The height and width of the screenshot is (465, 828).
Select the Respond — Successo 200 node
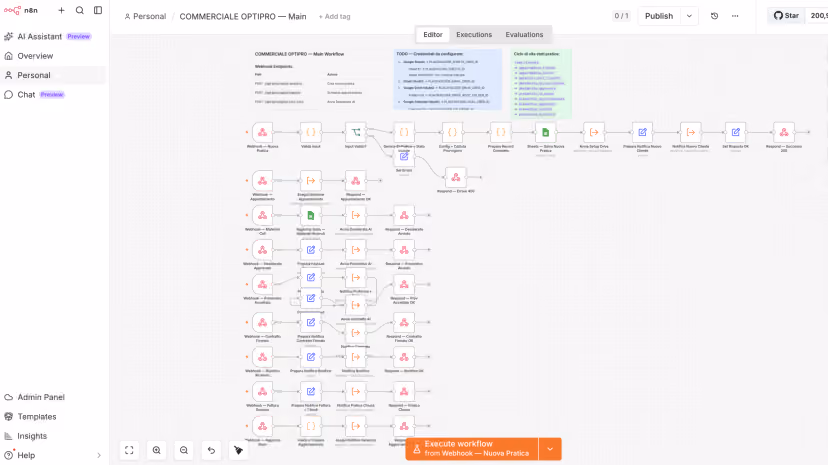pyautogui.click(x=784, y=132)
